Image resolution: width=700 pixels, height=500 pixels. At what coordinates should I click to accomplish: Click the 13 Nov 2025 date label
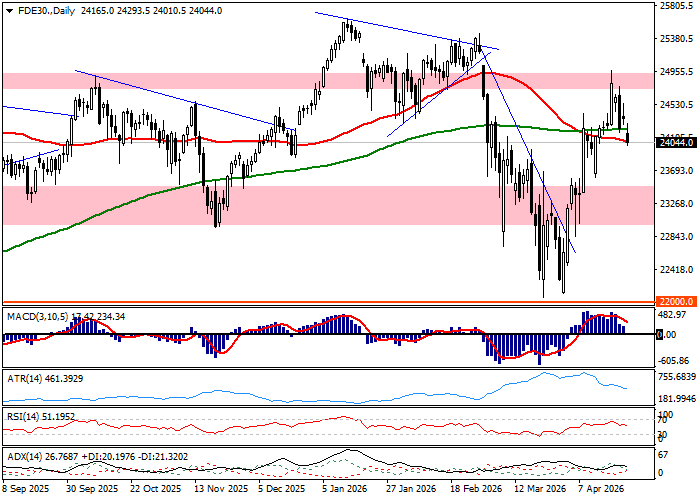222,490
